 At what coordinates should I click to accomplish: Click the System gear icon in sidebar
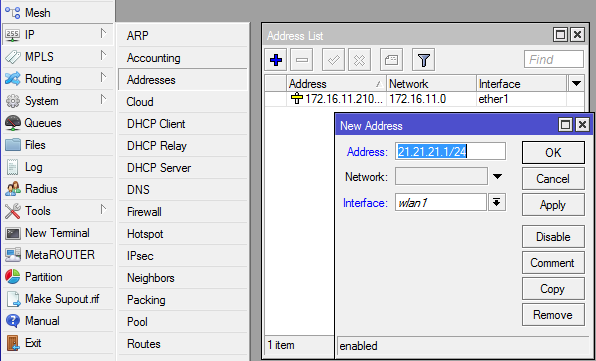13,101
